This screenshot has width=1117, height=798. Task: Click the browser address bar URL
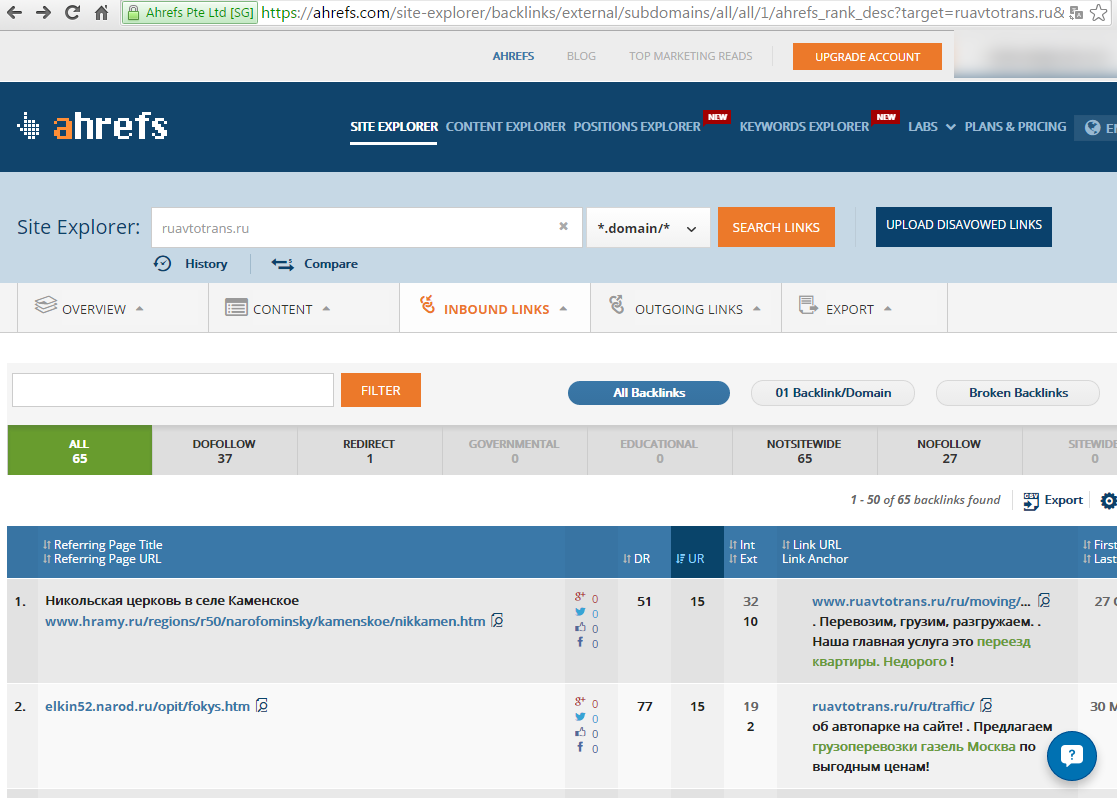663,13
